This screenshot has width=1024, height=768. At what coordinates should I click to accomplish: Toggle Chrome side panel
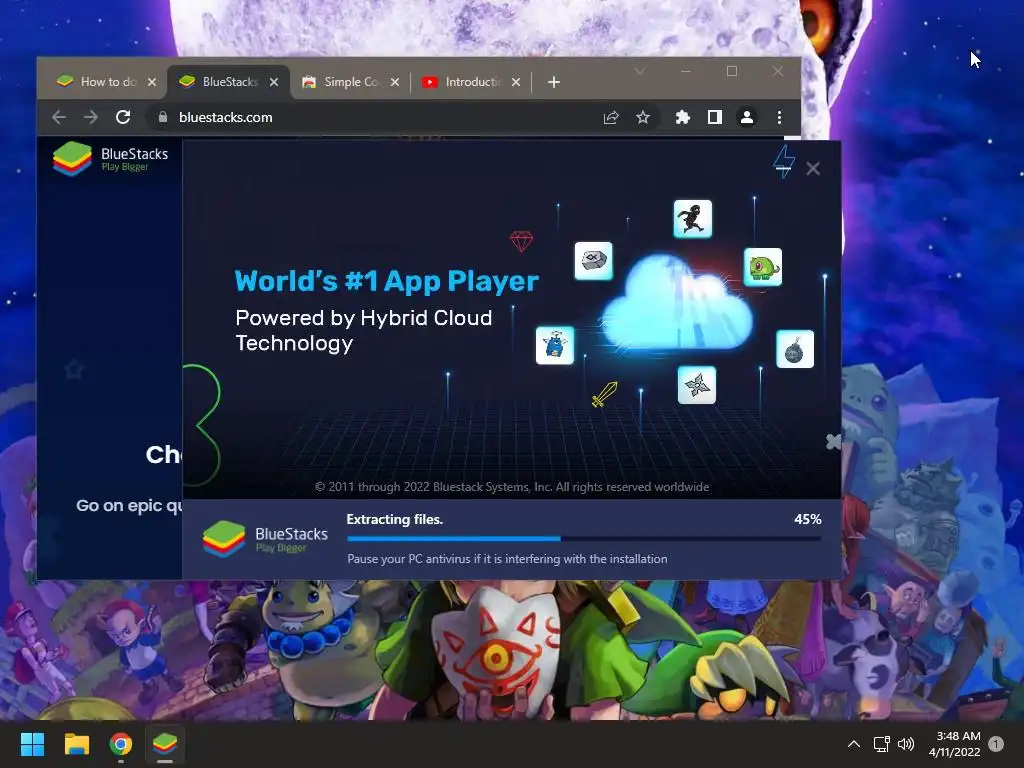tap(714, 118)
